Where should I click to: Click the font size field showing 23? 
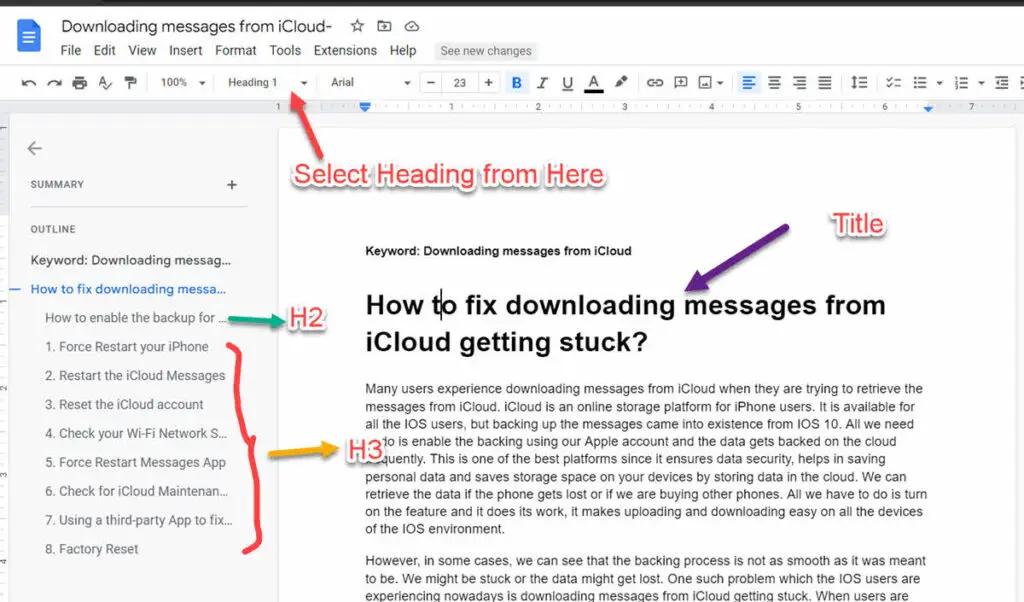pyautogui.click(x=460, y=83)
